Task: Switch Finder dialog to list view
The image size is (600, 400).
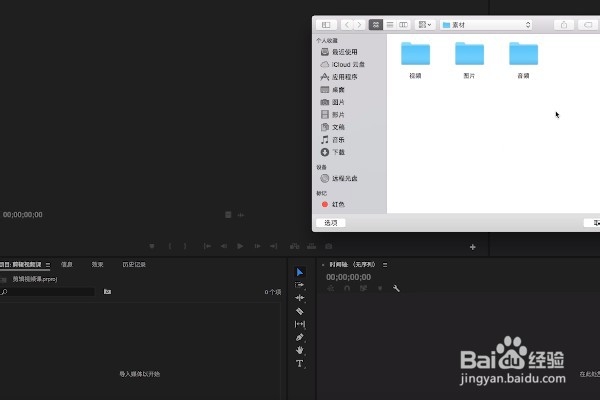Action: click(x=390, y=25)
